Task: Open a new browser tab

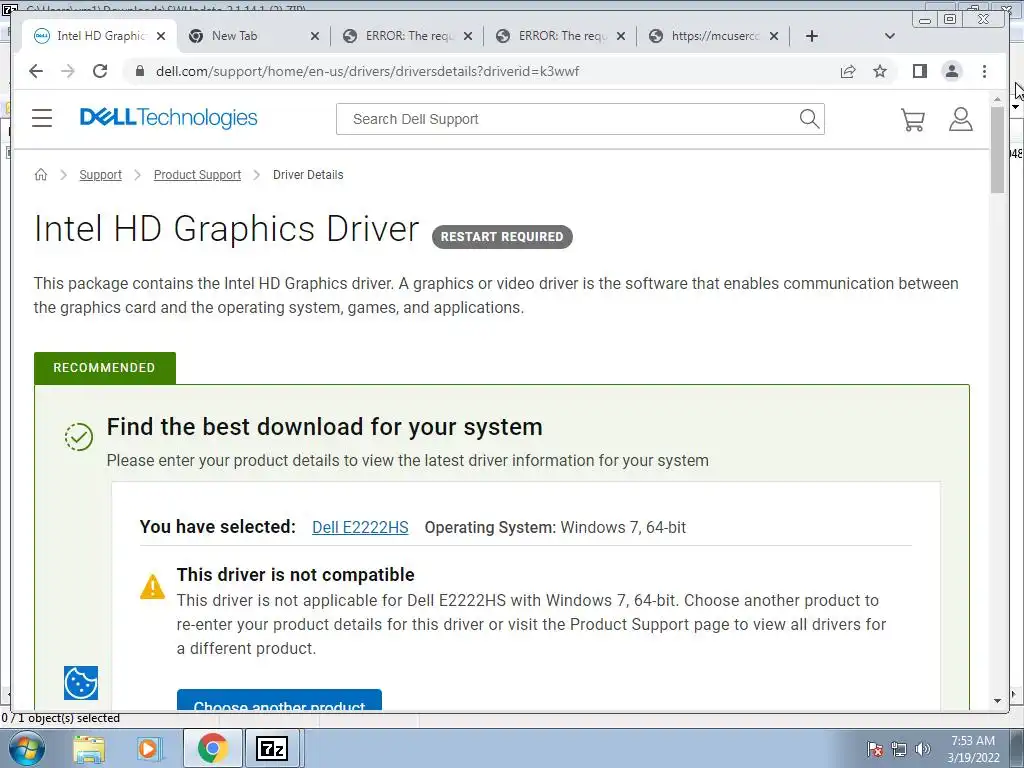Action: point(812,36)
